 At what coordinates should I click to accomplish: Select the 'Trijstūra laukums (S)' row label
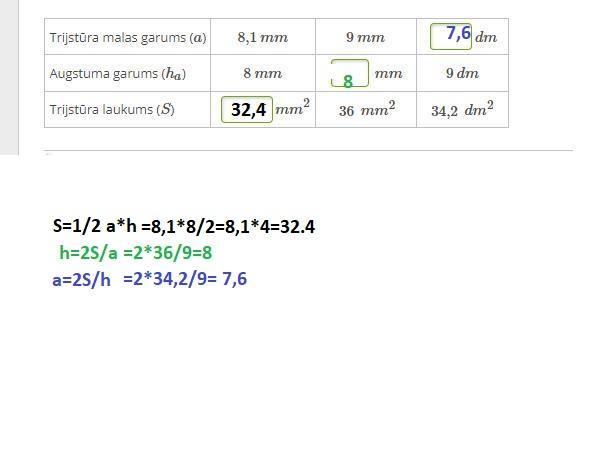(x=112, y=110)
